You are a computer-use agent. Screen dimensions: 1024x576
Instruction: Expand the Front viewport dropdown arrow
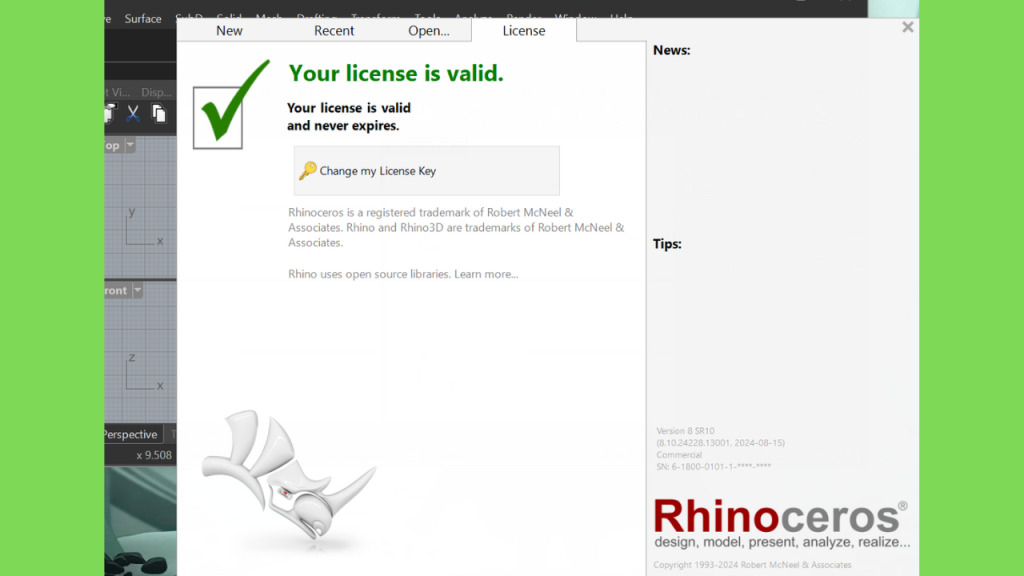click(x=138, y=290)
